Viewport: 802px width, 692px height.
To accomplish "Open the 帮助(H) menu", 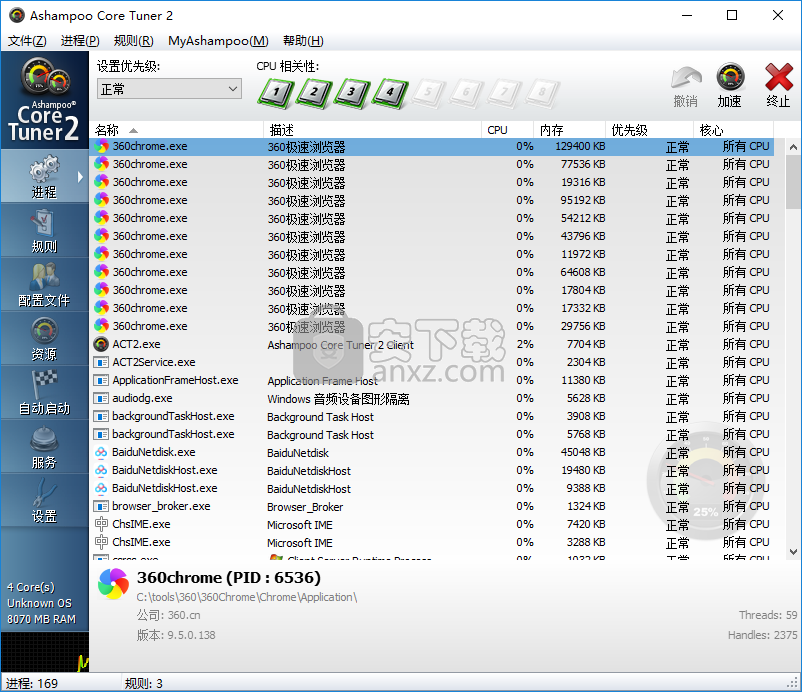I will [303, 41].
